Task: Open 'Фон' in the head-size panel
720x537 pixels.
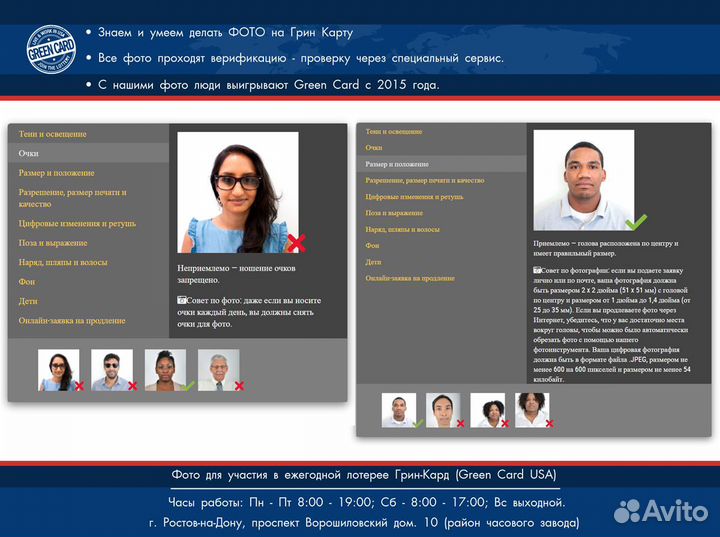Action: pyautogui.click(x=372, y=245)
